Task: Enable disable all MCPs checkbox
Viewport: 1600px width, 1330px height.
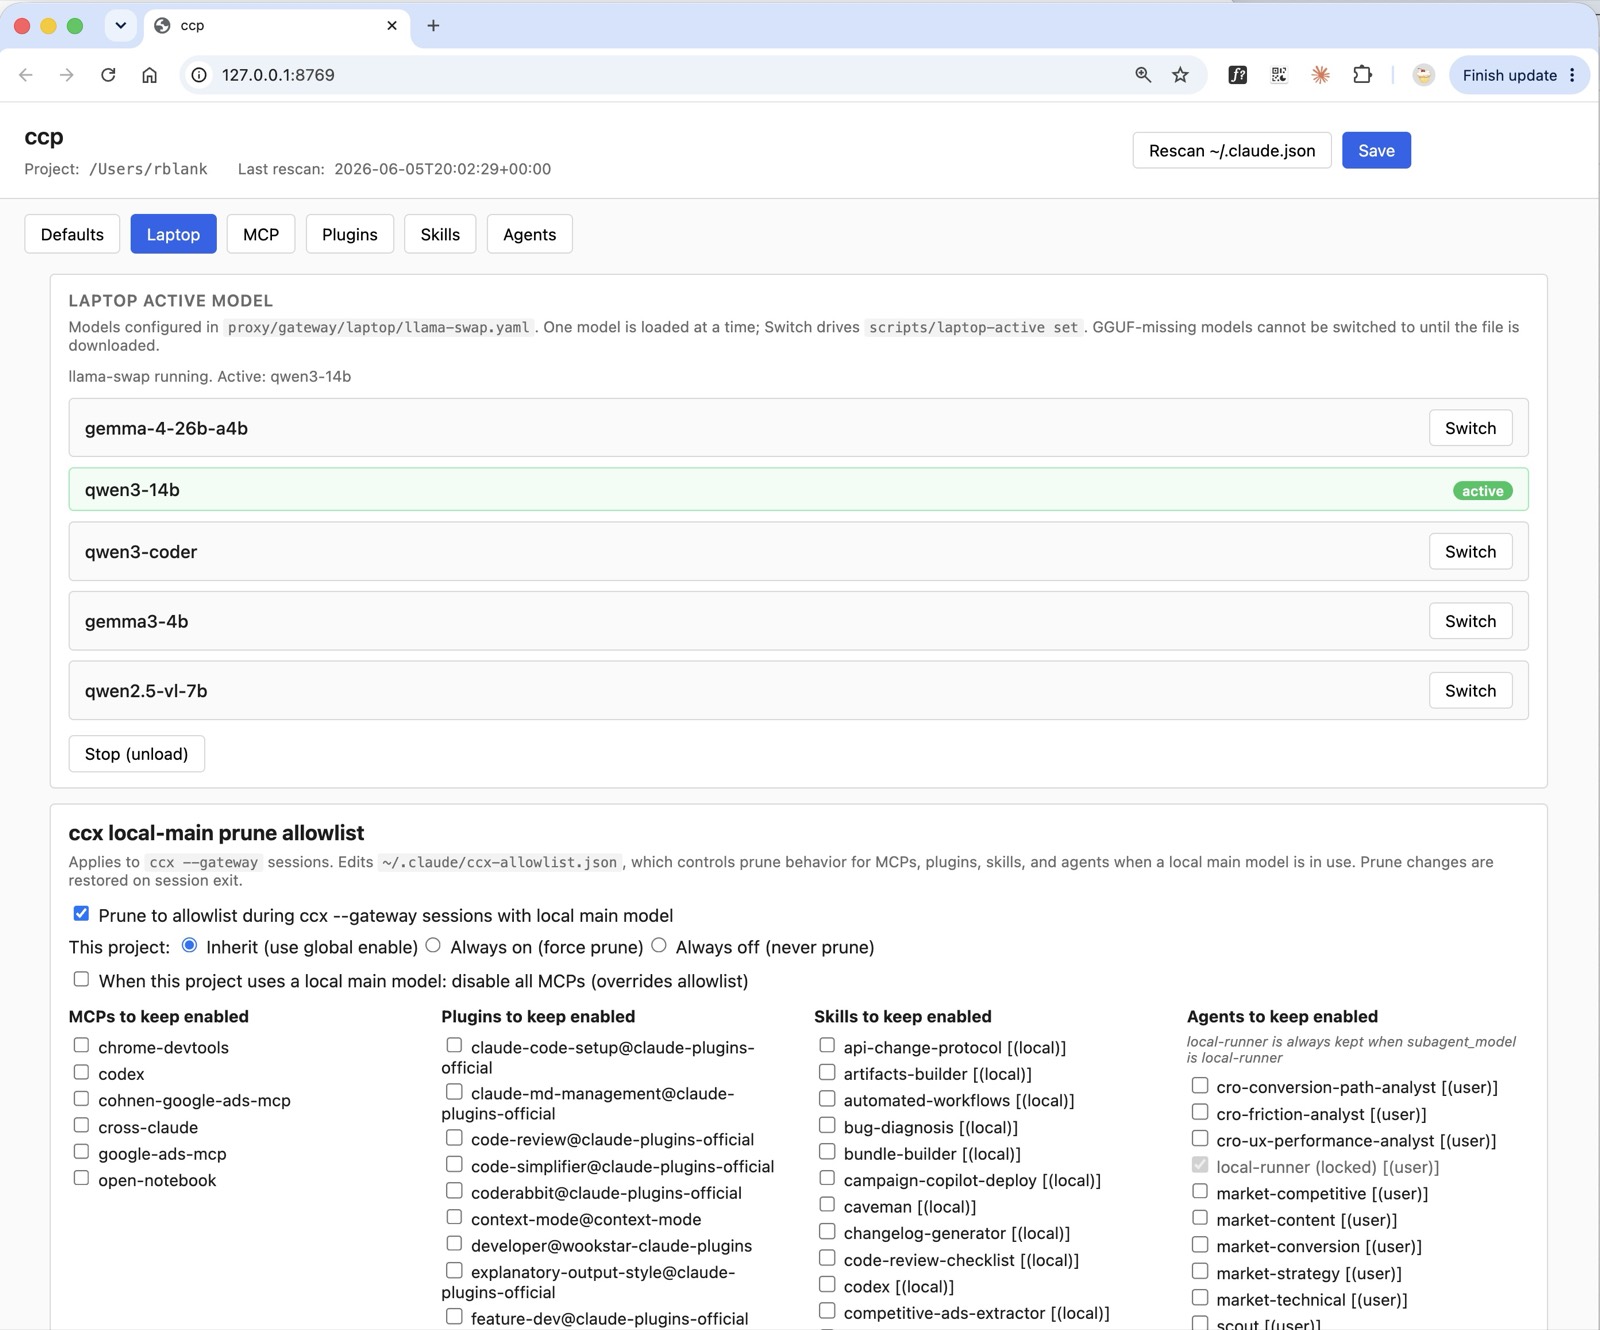Action: pos(81,980)
